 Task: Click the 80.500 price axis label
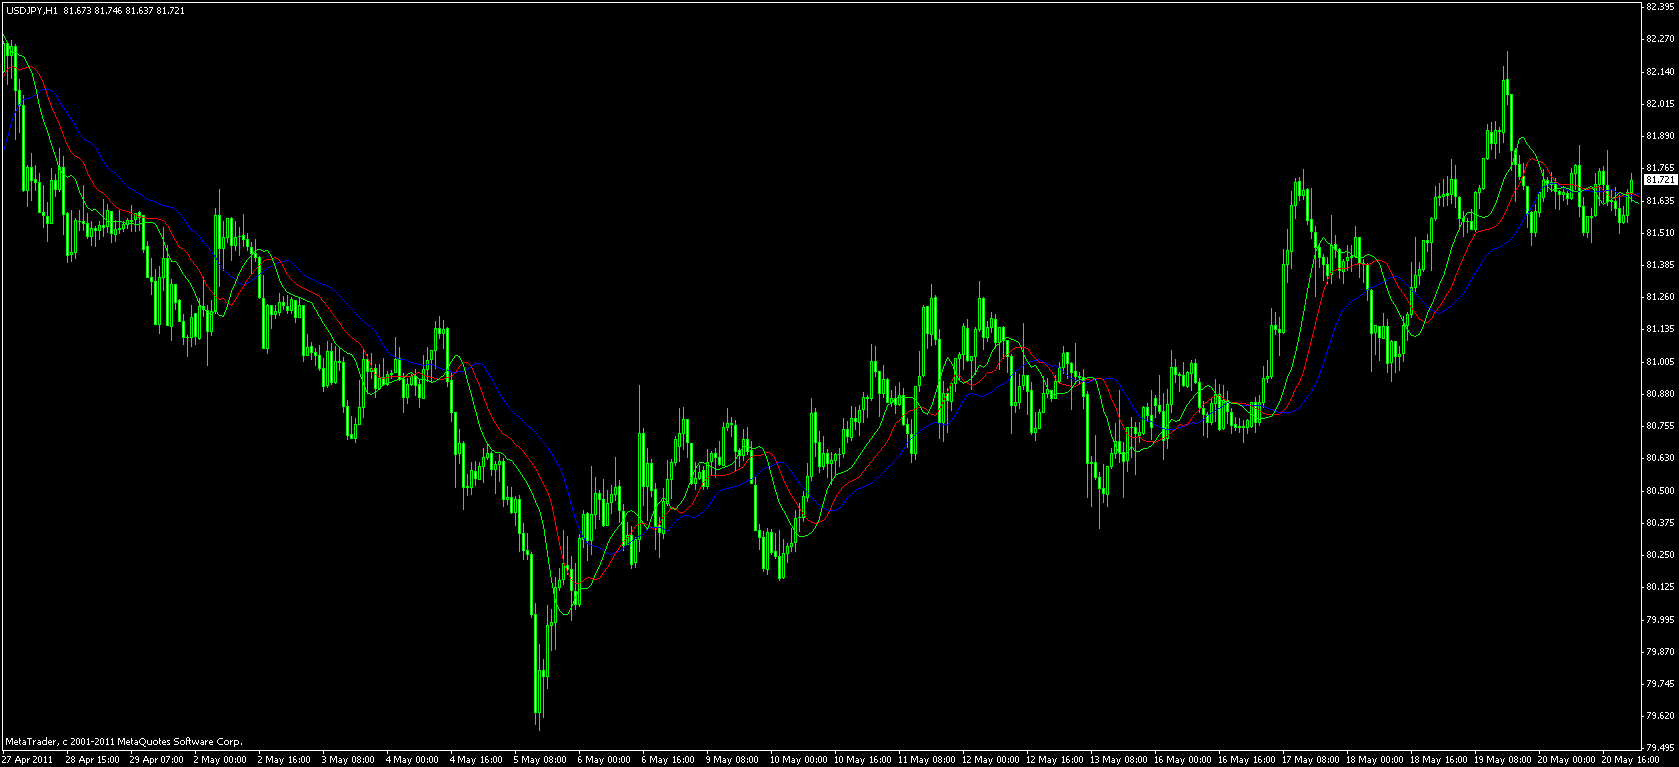(1659, 491)
